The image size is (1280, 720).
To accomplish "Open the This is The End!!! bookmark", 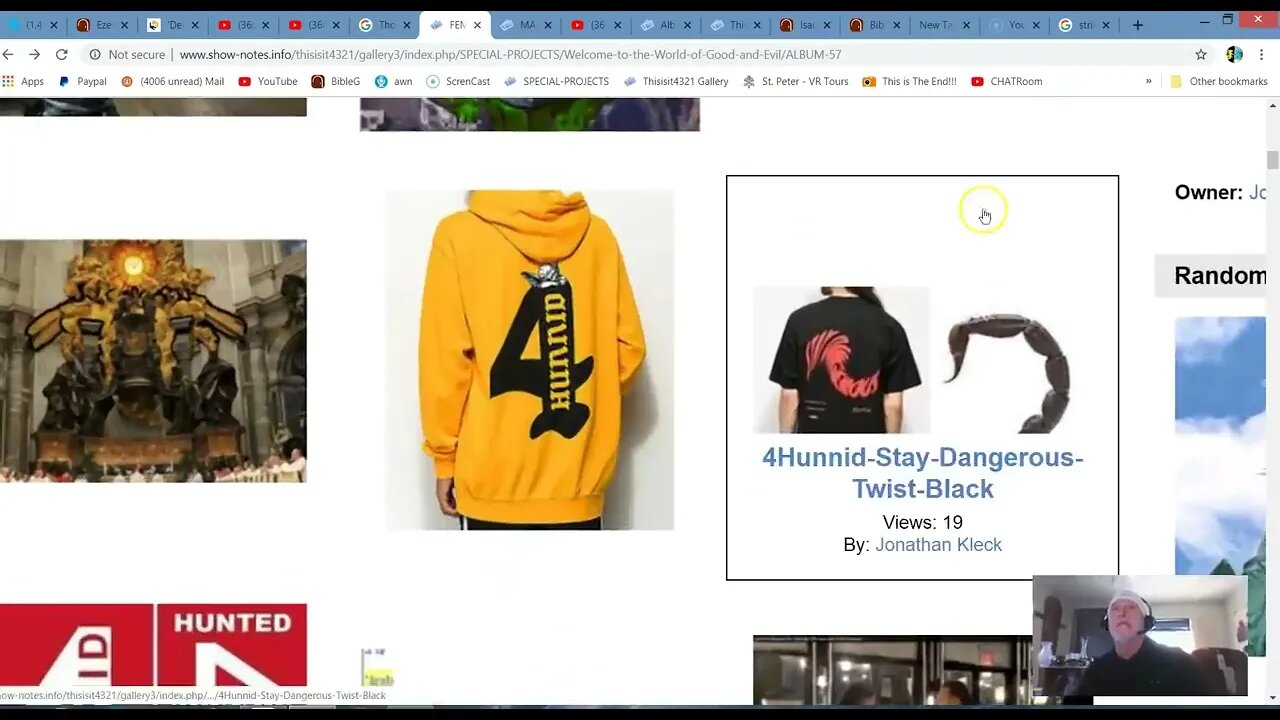I will [910, 81].
